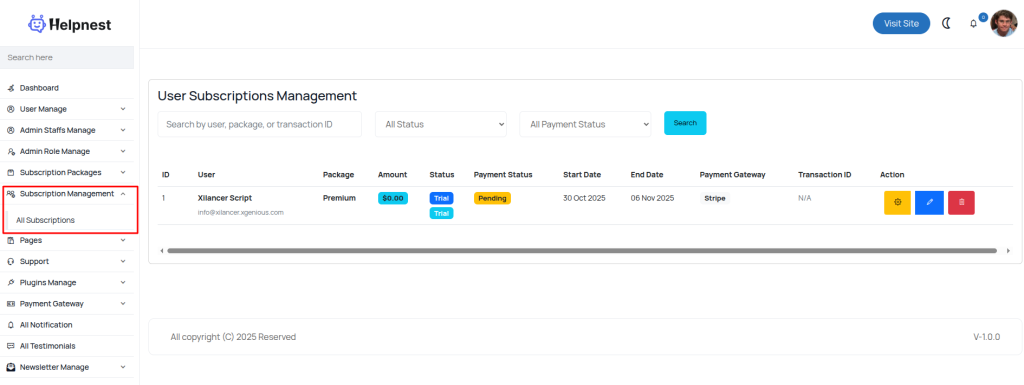The image size is (1024, 385).
Task: Click the Plugins Manage plug icon
Action: (x=10, y=283)
